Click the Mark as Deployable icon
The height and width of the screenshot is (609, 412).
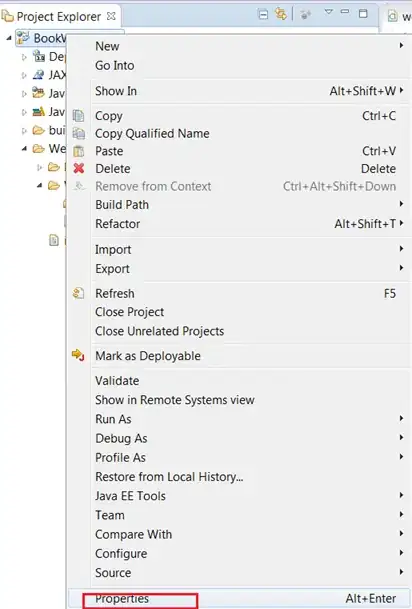coord(78,355)
